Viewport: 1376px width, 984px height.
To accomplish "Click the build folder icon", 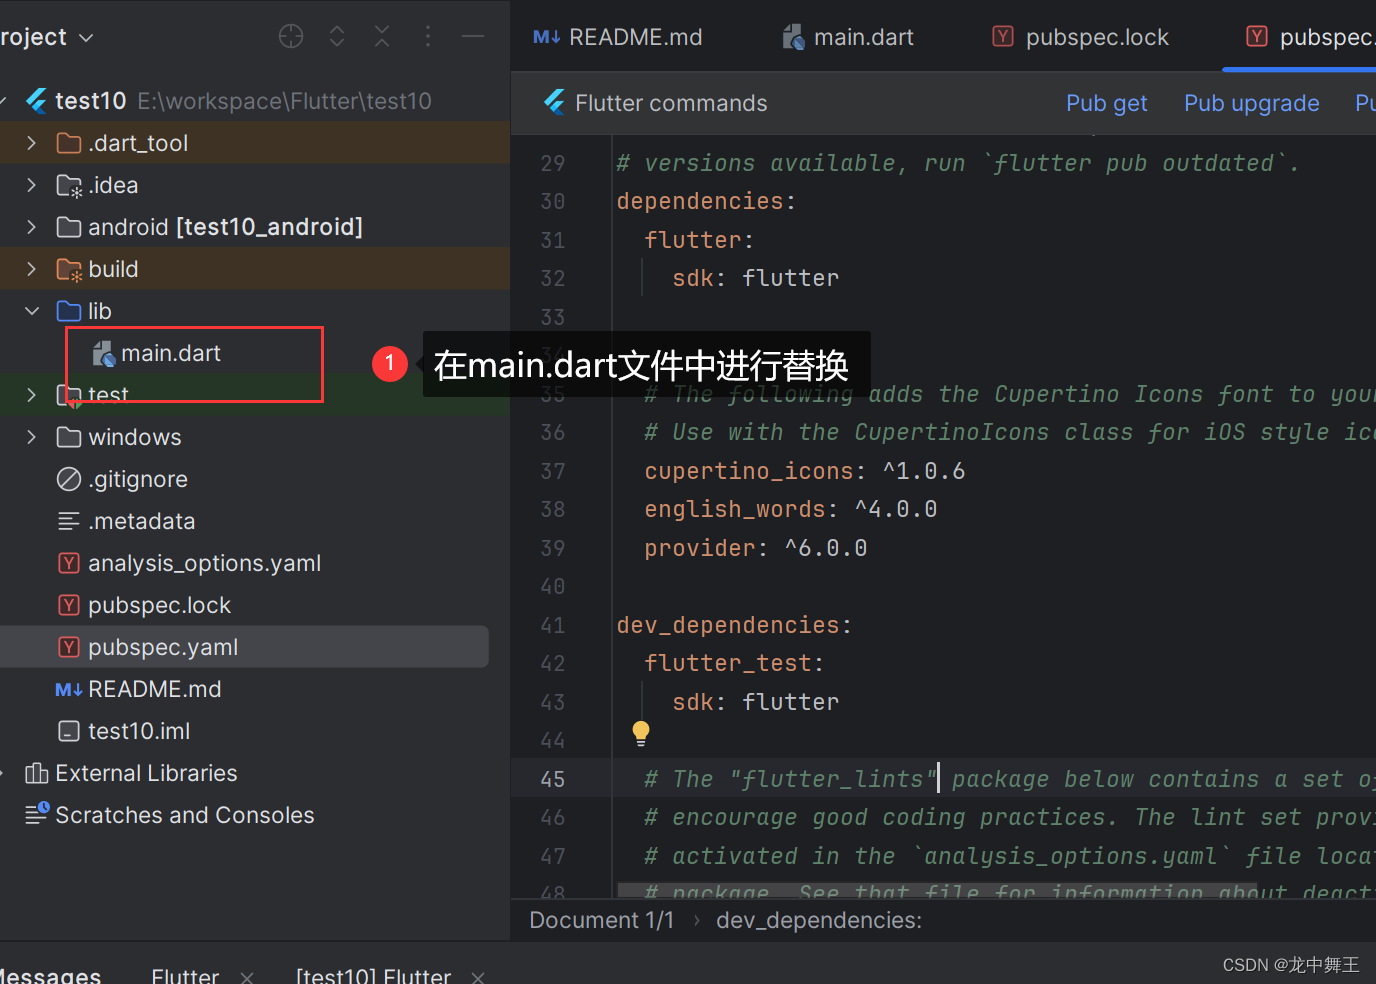I will pyautogui.click(x=69, y=269).
